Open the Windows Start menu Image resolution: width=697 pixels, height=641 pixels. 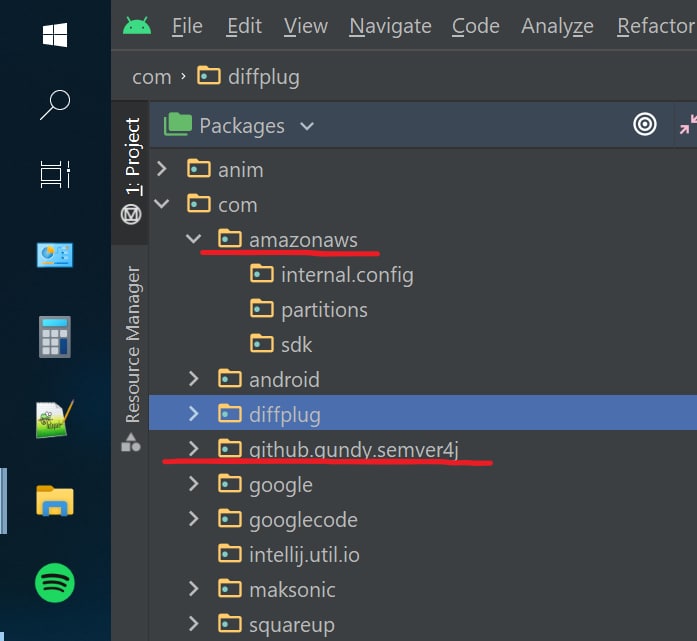pyautogui.click(x=55, y=35)
